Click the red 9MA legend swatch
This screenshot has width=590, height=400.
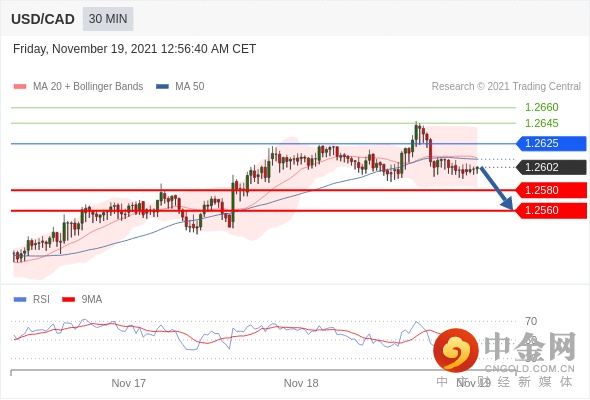(x=68, y=300)
